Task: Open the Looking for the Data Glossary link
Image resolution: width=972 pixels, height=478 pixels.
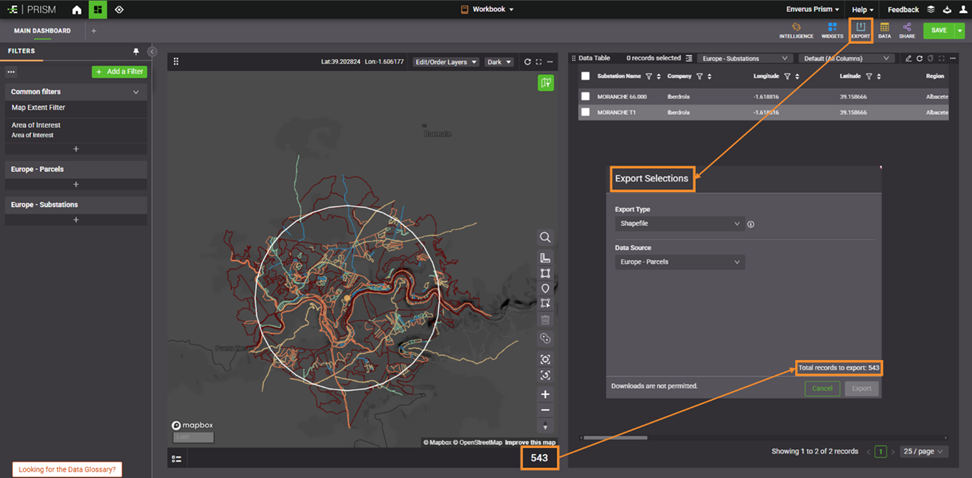Action: 67,469
